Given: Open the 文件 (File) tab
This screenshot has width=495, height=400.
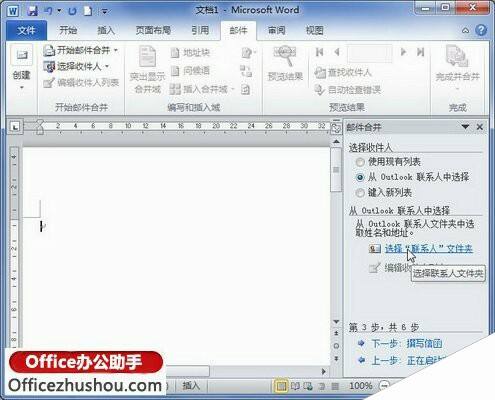Looking at the screenshot, I should click(x=26, y=31).
